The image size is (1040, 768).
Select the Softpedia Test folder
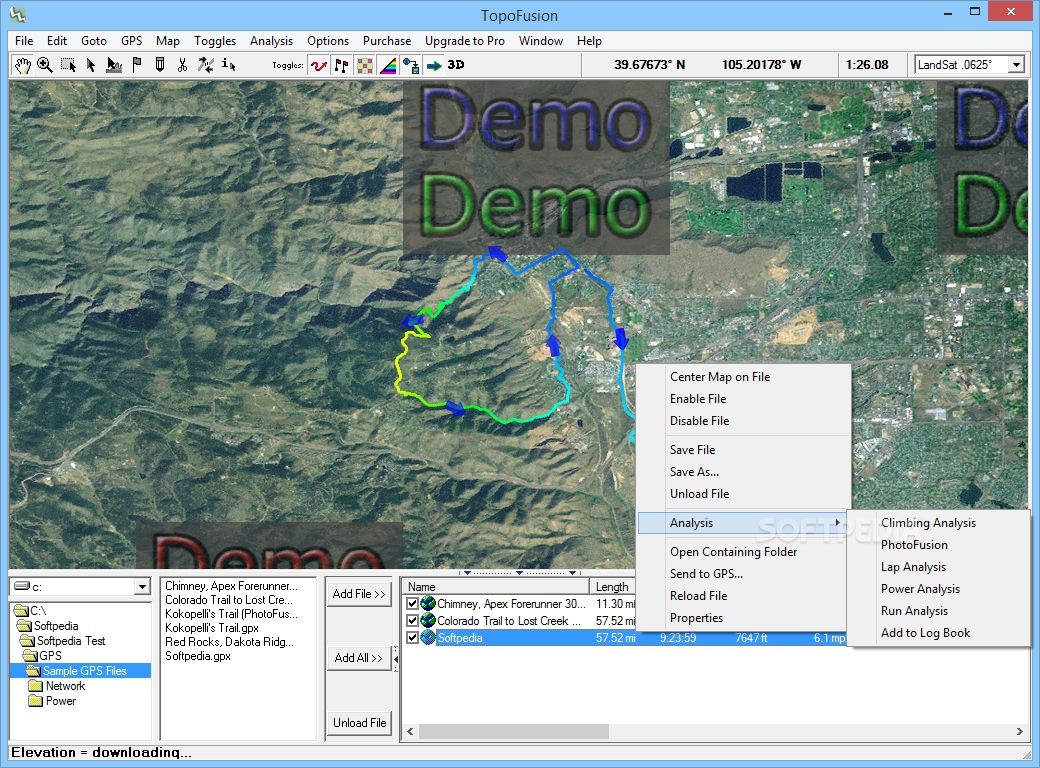pyautogui.click(x=63, y=641)
